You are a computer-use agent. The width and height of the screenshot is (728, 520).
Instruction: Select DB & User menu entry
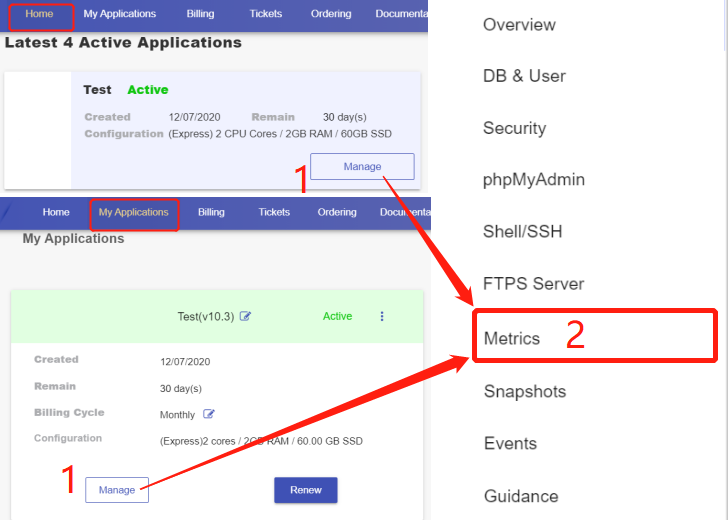pos(524,76)
